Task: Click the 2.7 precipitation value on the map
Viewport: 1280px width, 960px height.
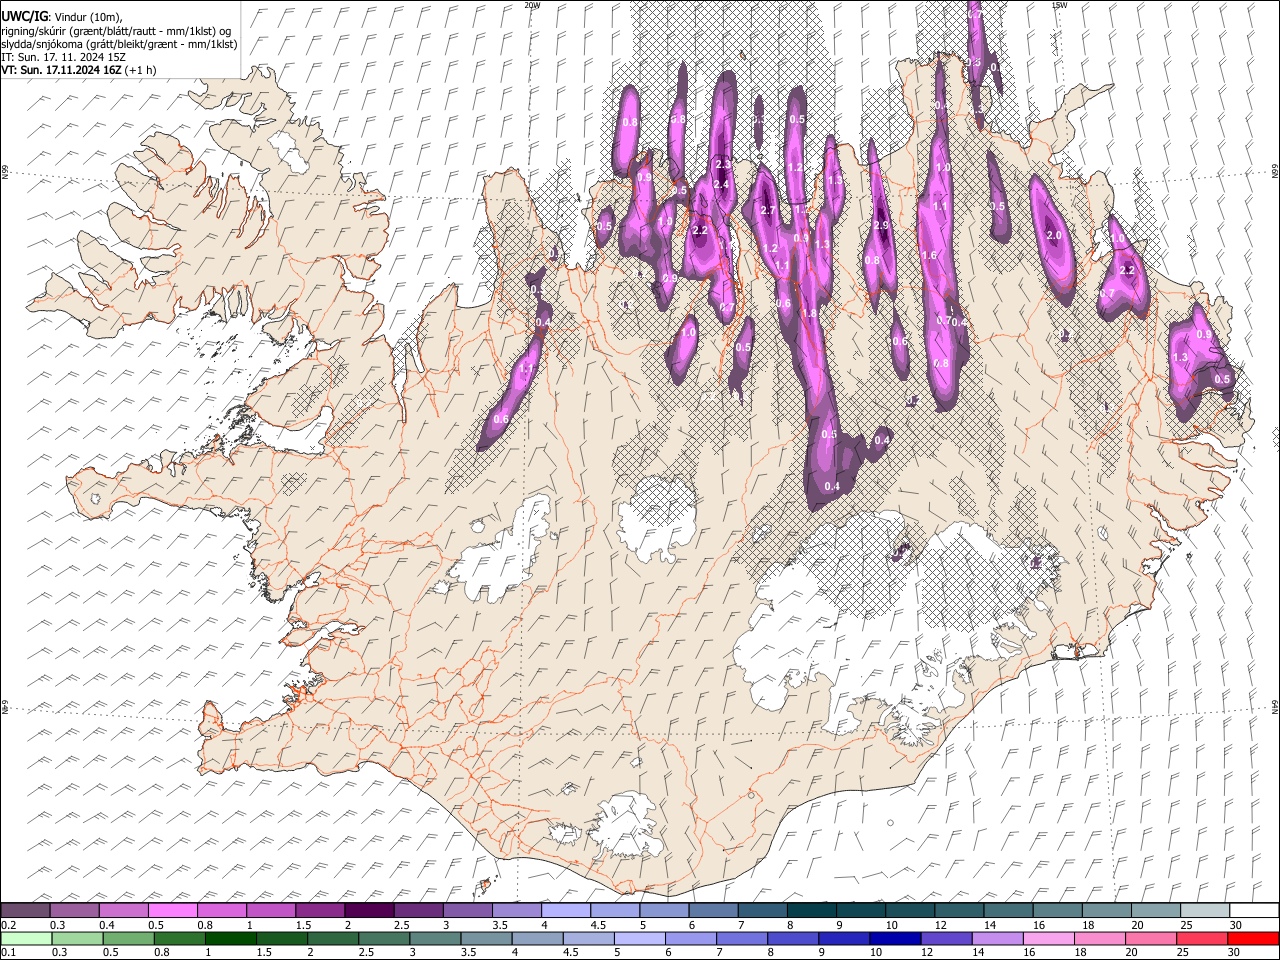Action: point(769,210)
